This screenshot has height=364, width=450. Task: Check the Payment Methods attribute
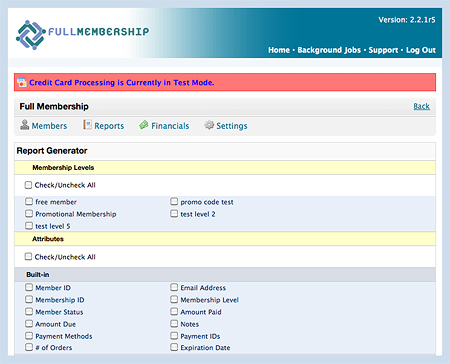pos(29,335)
